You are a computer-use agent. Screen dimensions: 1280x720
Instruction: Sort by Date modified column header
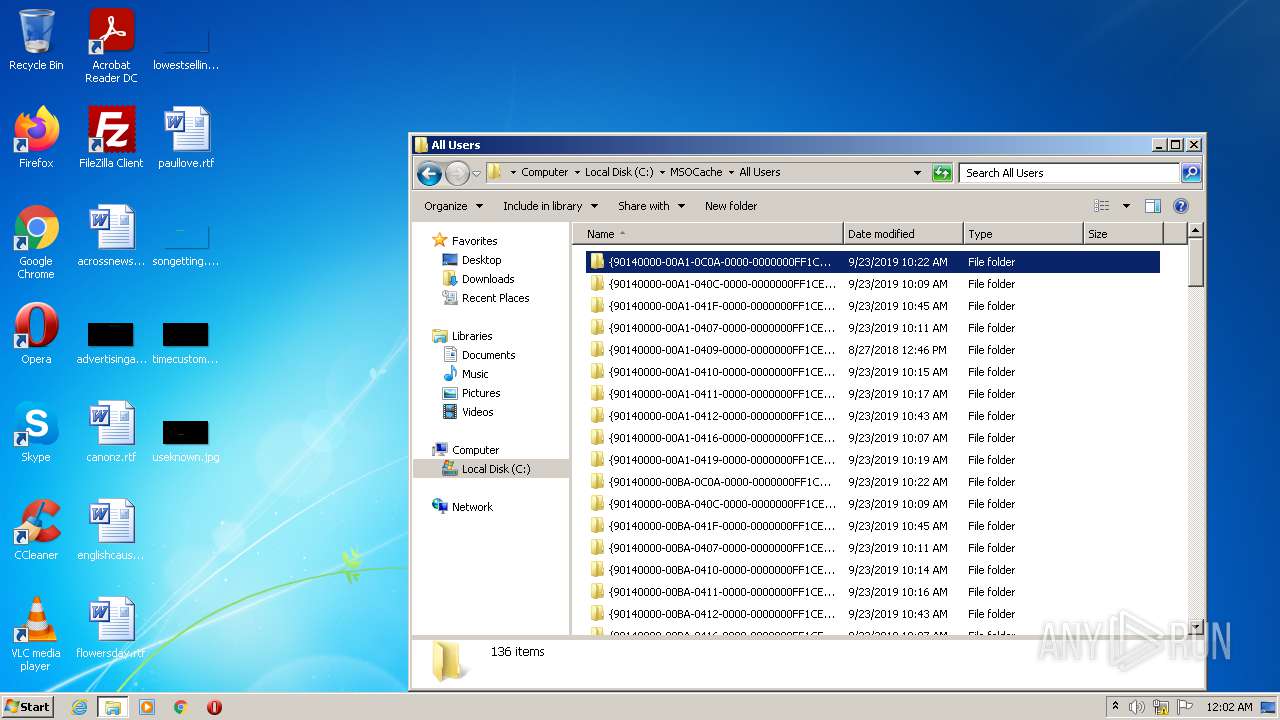[903, 234]
